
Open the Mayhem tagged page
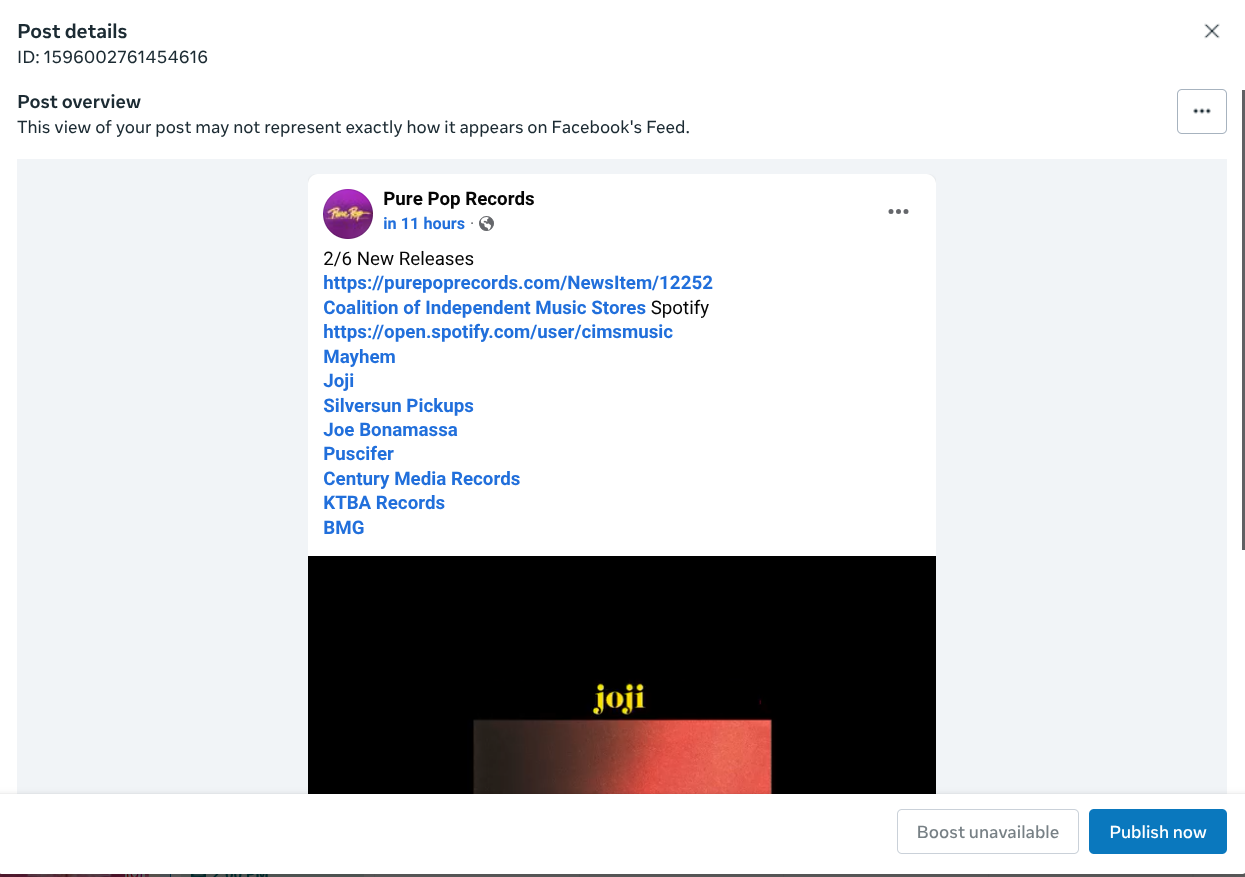point(359,357)
